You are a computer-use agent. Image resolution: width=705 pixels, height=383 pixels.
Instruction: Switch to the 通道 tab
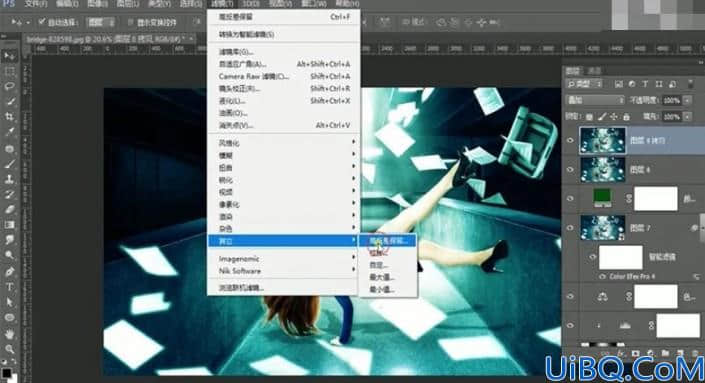click(x=594, y=71)
